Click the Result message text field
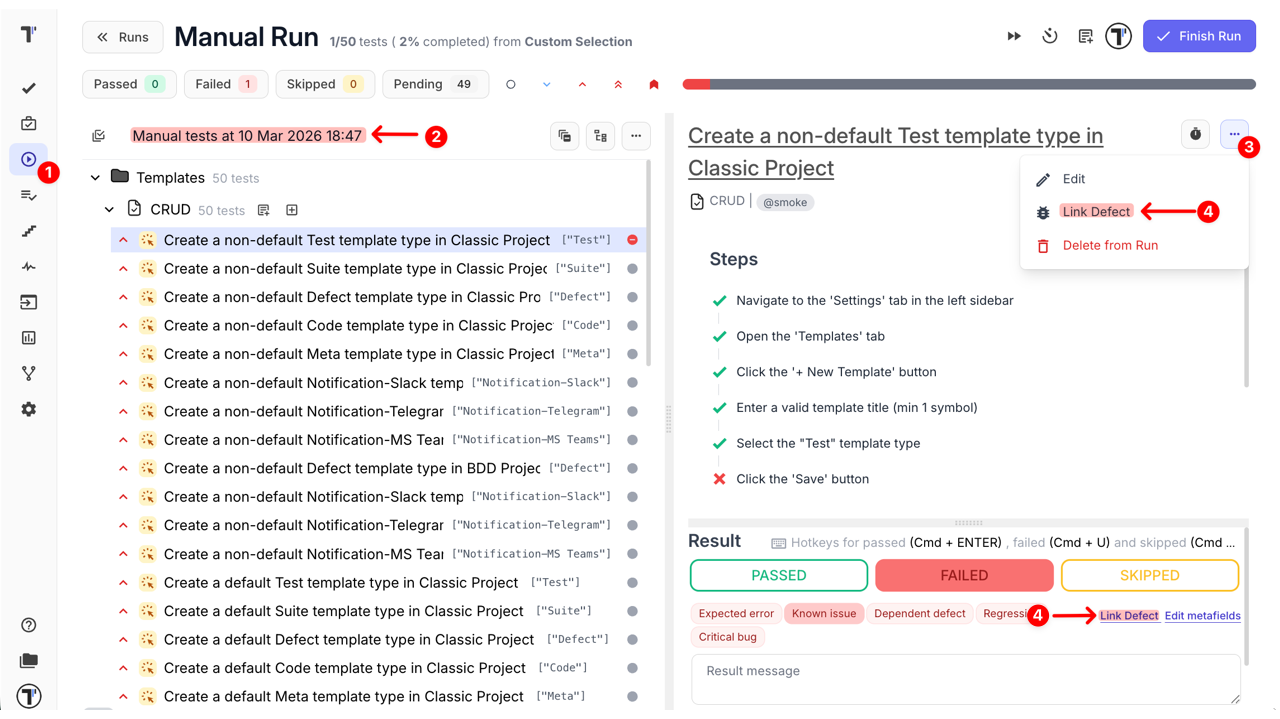Image resolution: width=1280 pixels, height=719 pixels. (x=965, y=678)
